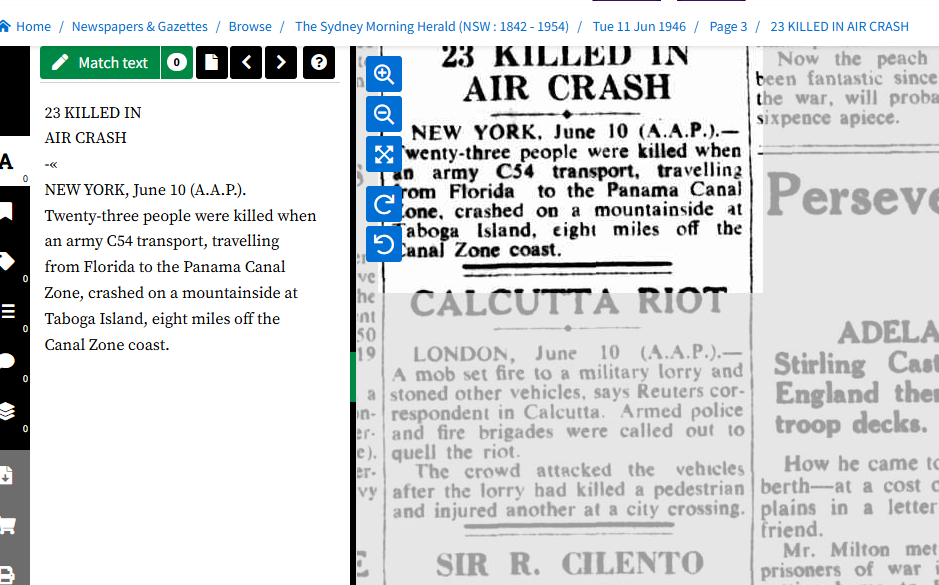Go to Tue 11 Jun 1946 breadcrumb
The width and height of the screenshot is (939, 585).
[639, 26]
